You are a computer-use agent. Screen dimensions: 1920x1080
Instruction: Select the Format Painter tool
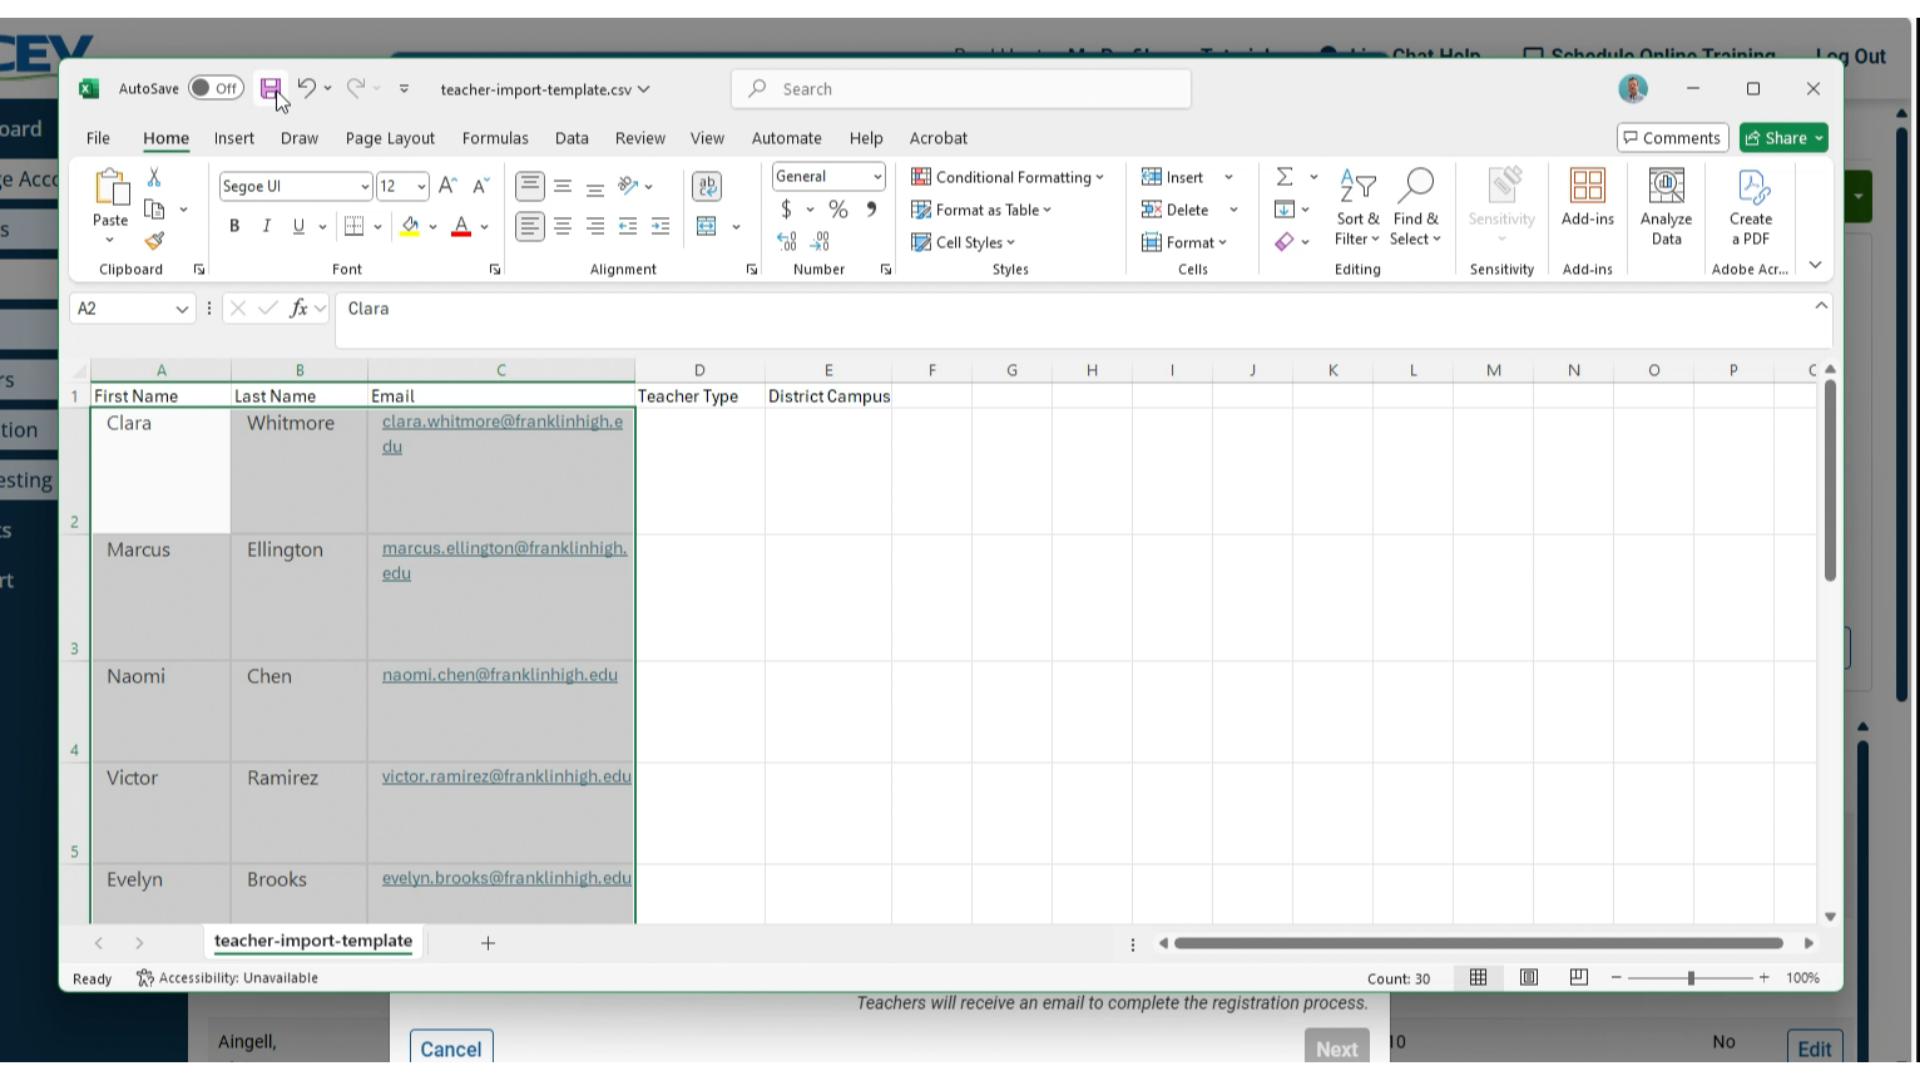coord(154,241)
